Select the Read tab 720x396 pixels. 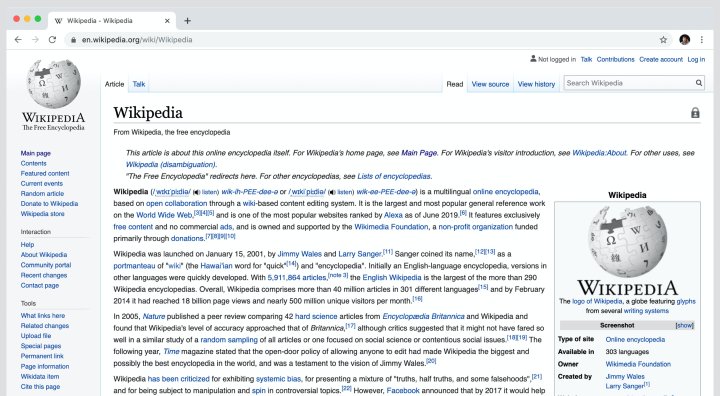click(455, 84)
